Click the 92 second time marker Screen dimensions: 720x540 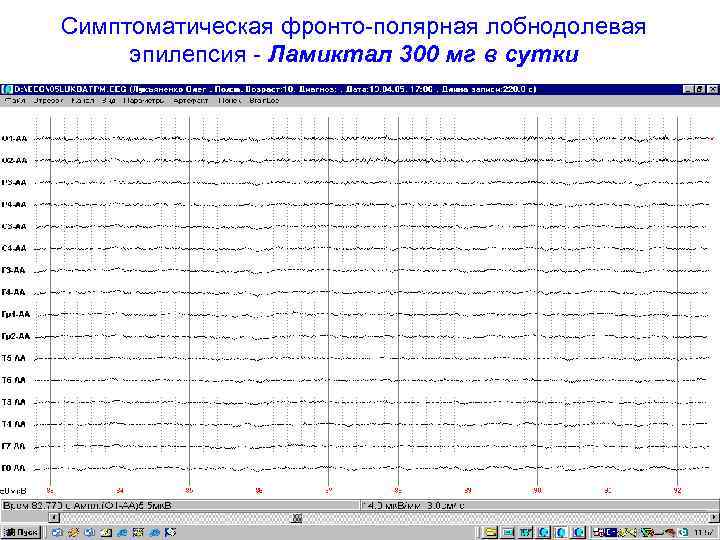click(x=677, y=491)
